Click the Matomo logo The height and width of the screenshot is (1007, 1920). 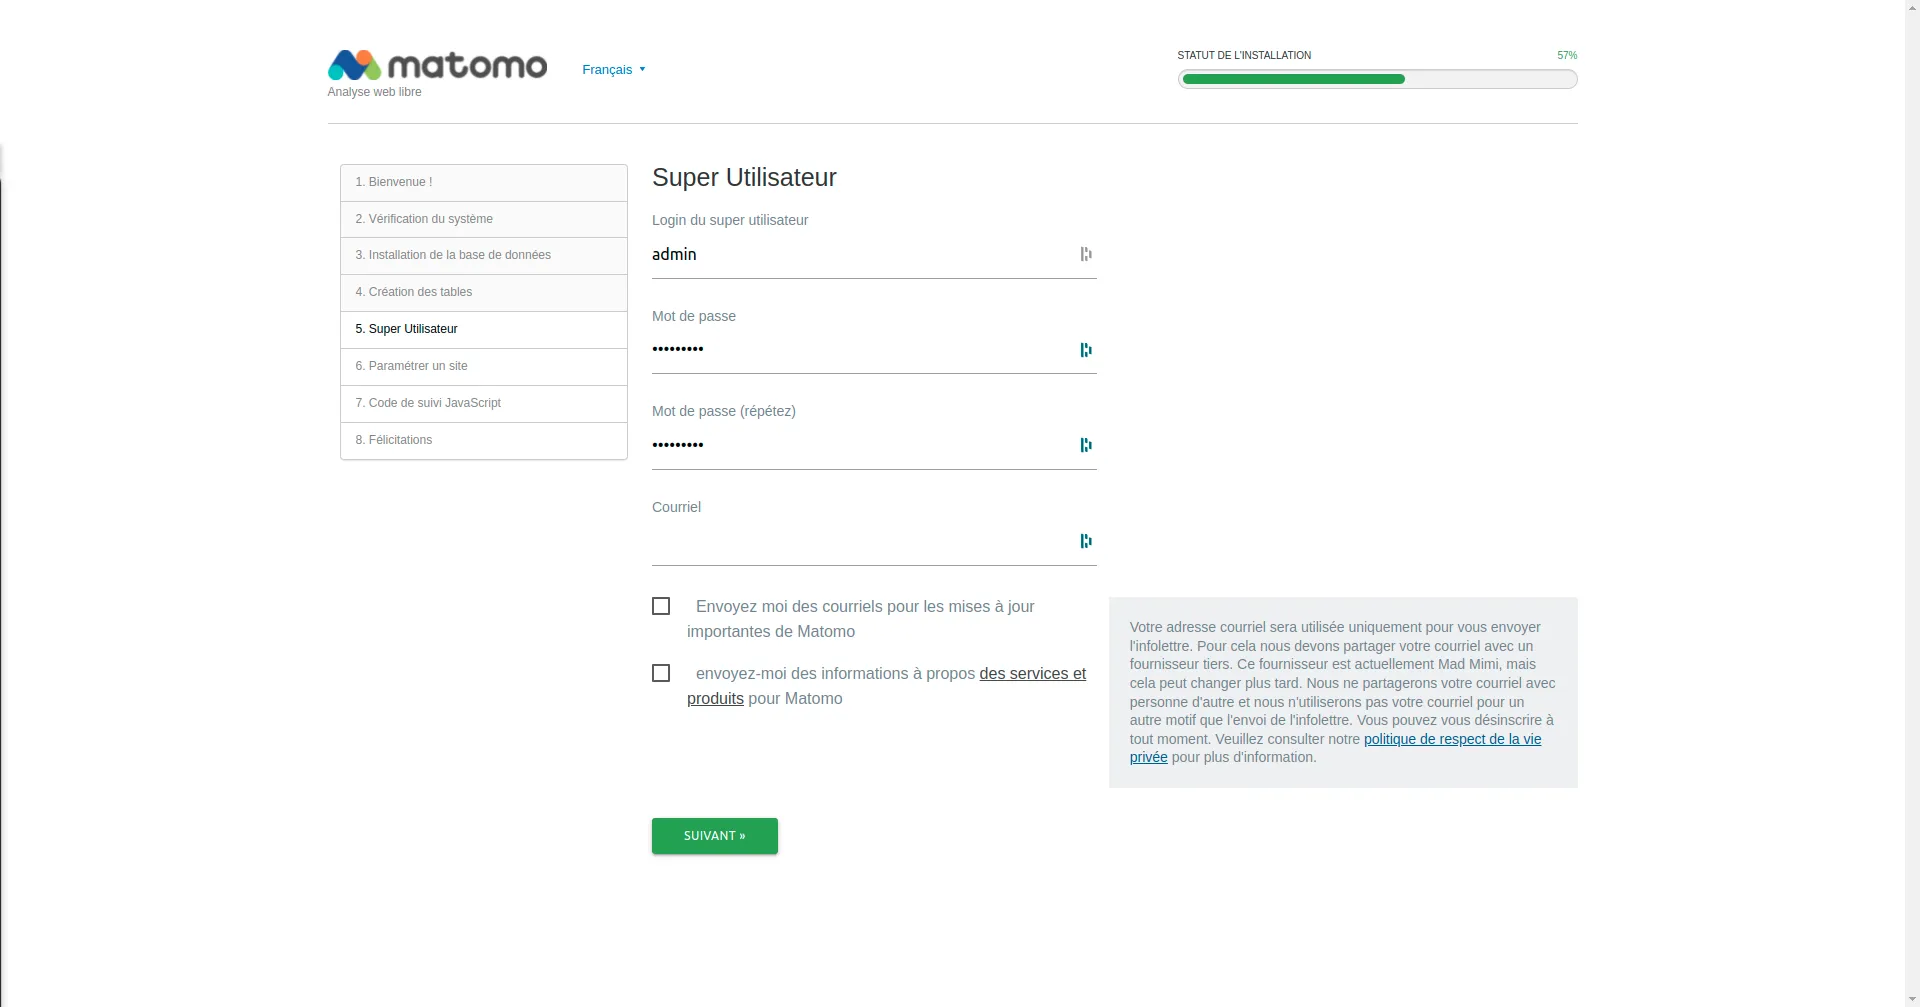click(437, 66)
